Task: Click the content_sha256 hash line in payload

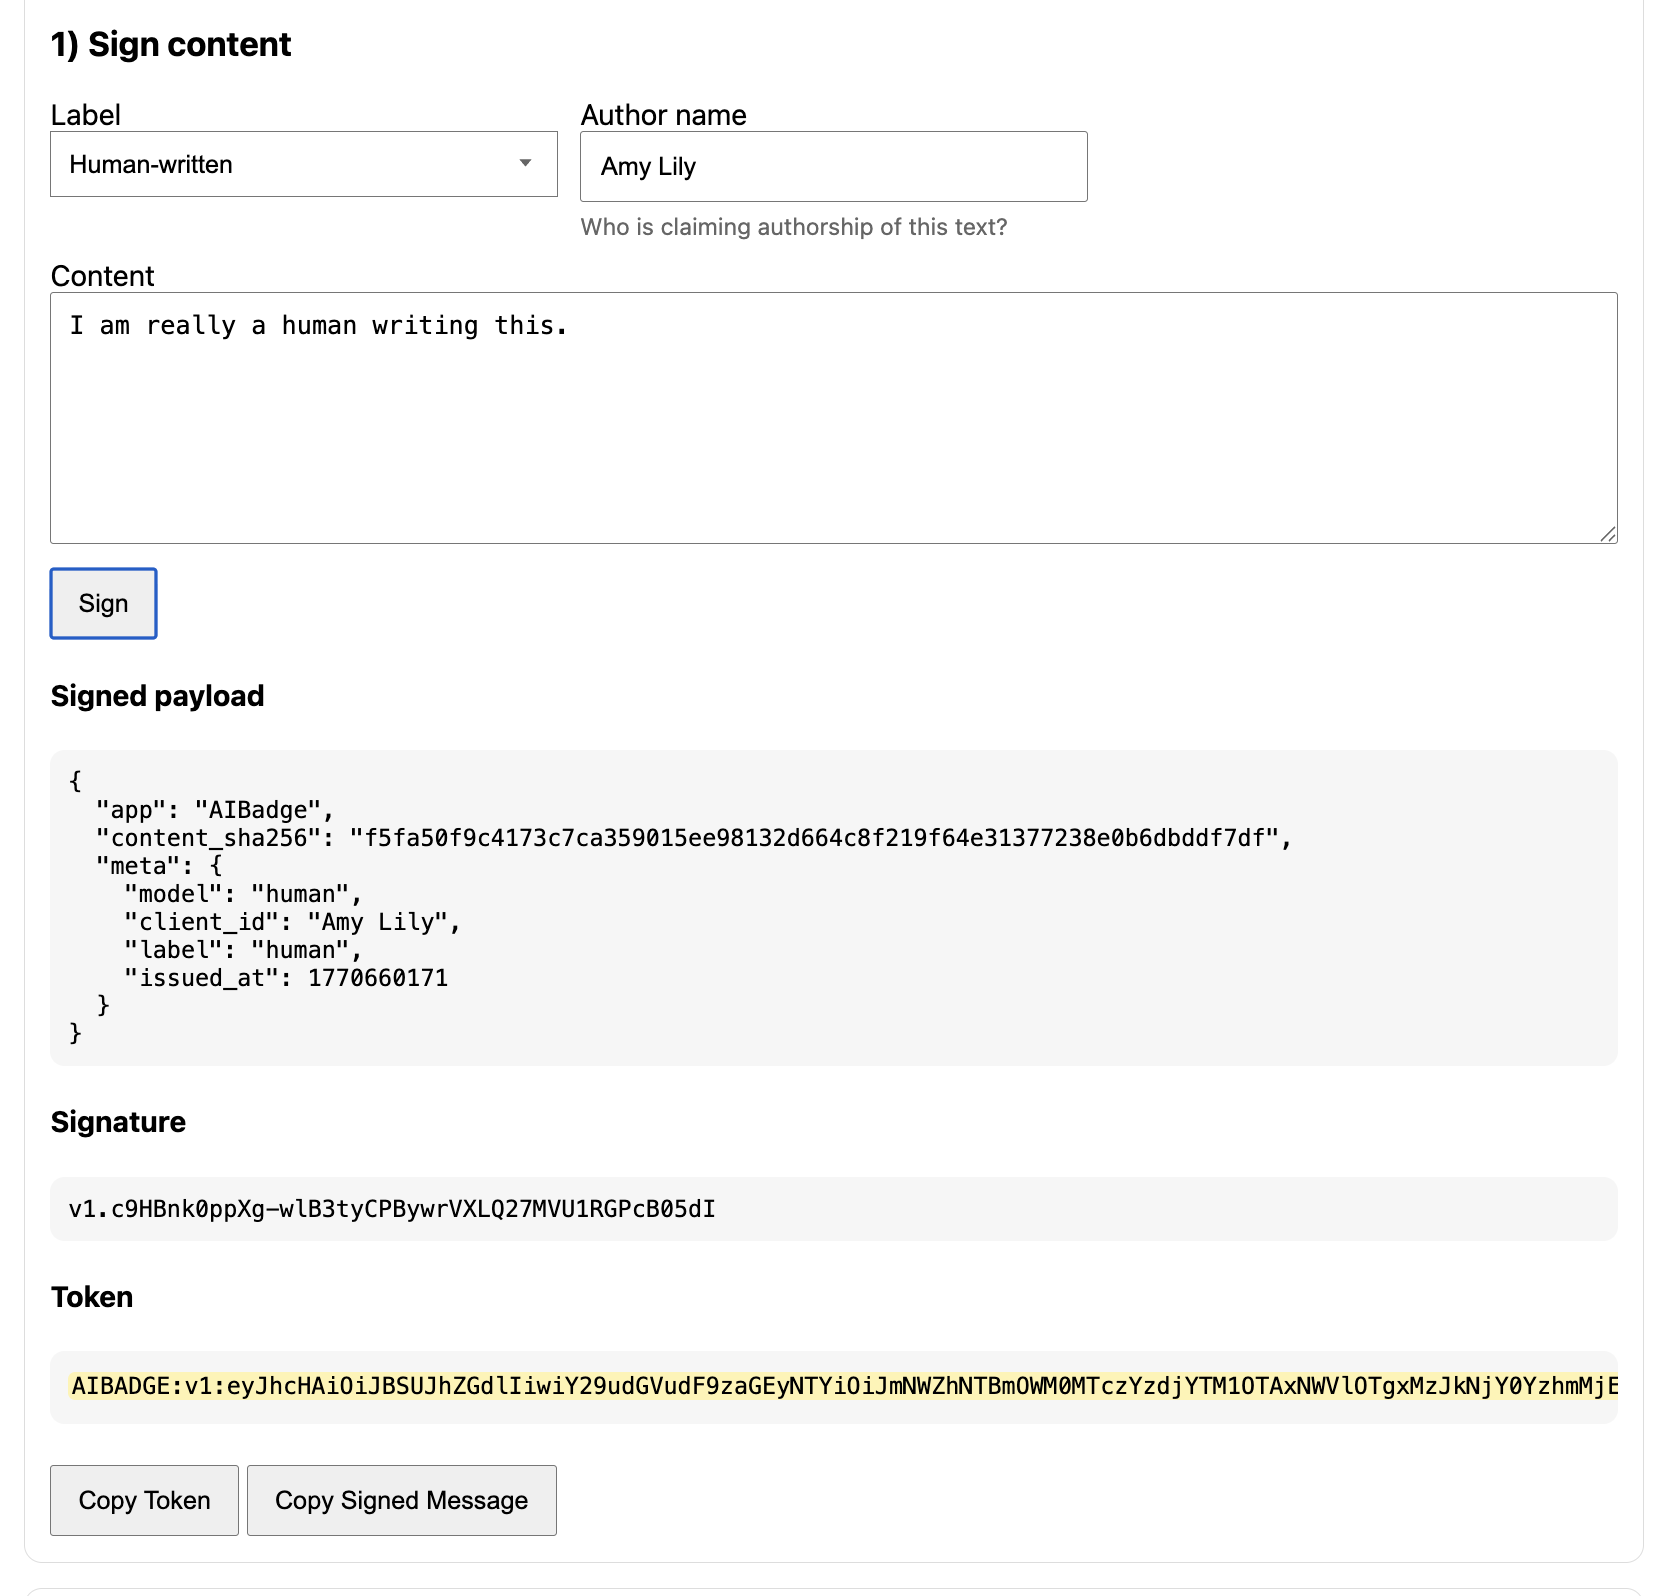Action: pos(694,838)
